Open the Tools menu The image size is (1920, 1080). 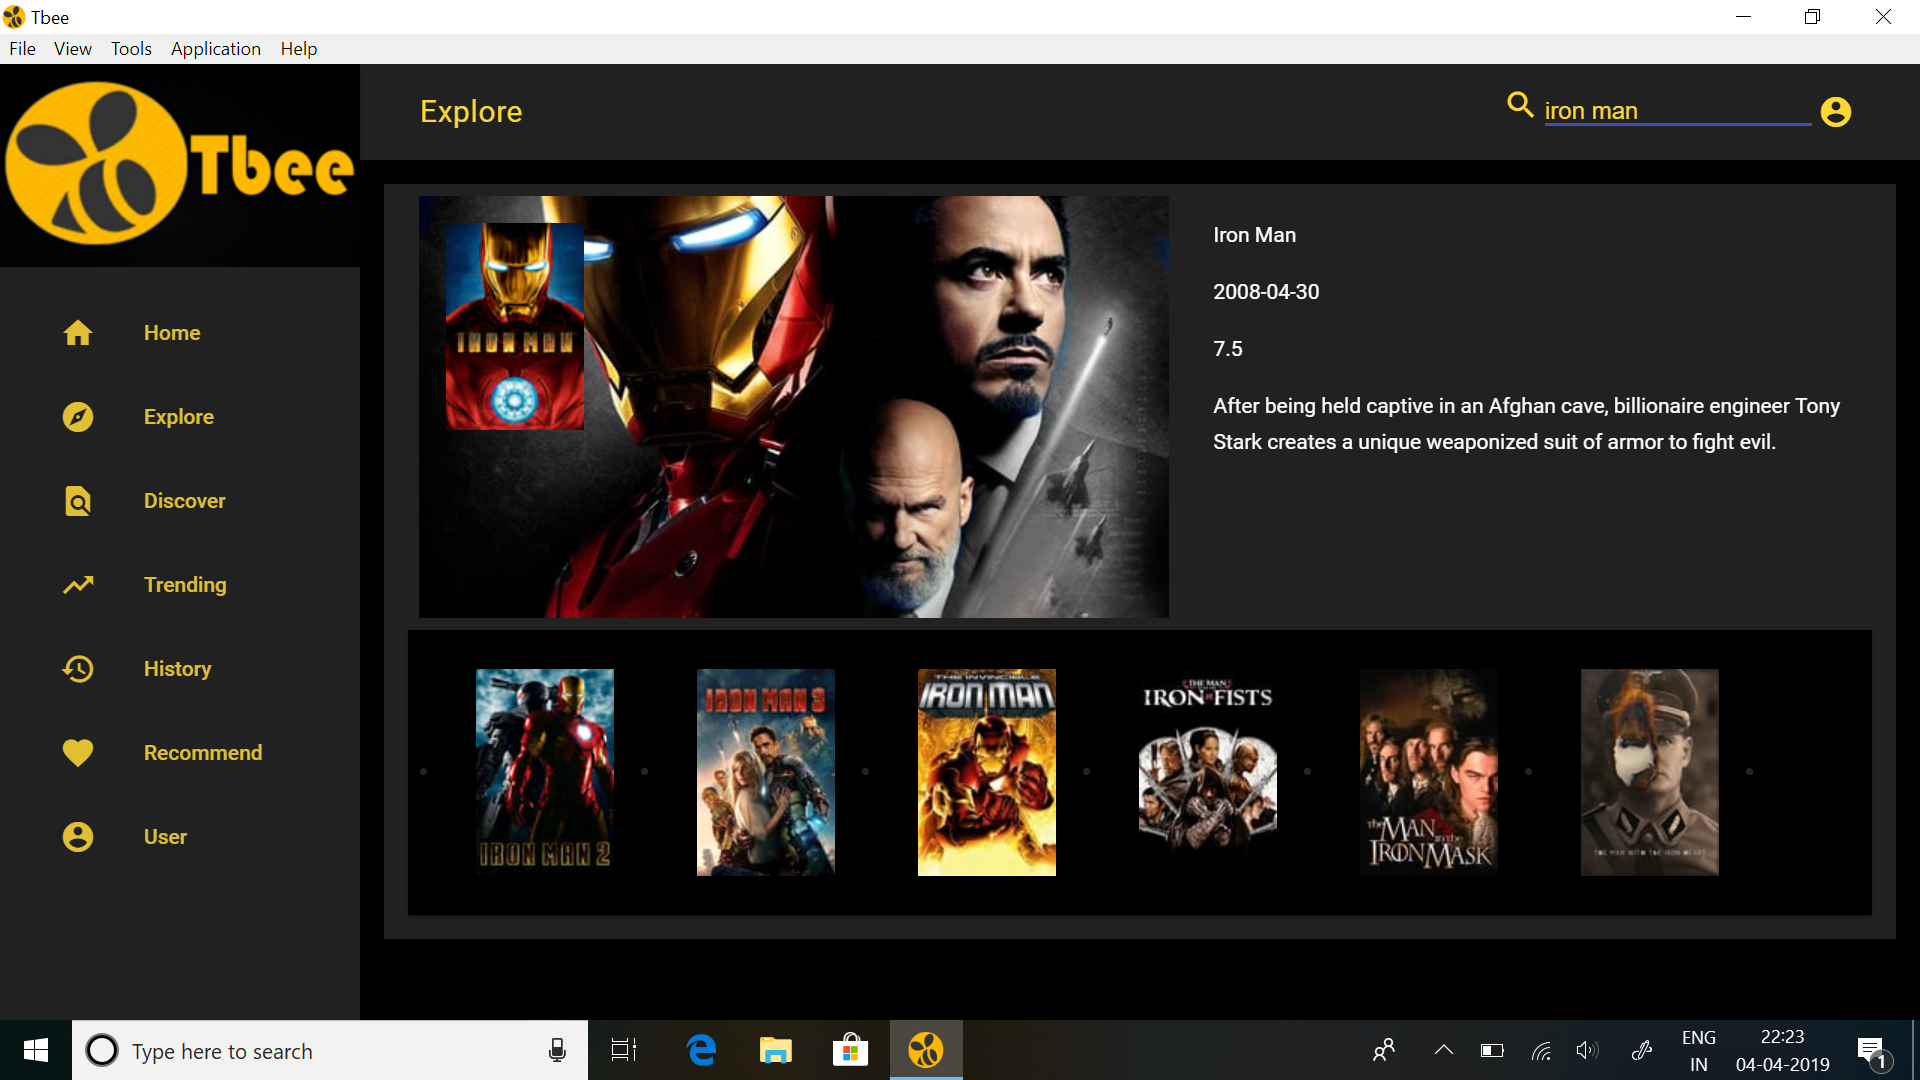[x=131, y=49]
